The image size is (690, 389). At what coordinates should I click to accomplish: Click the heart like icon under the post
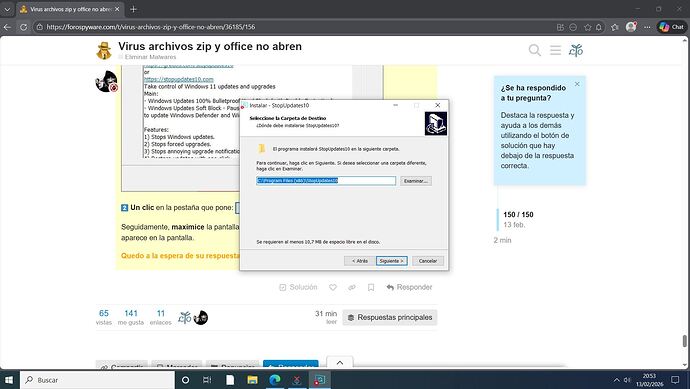333,287
